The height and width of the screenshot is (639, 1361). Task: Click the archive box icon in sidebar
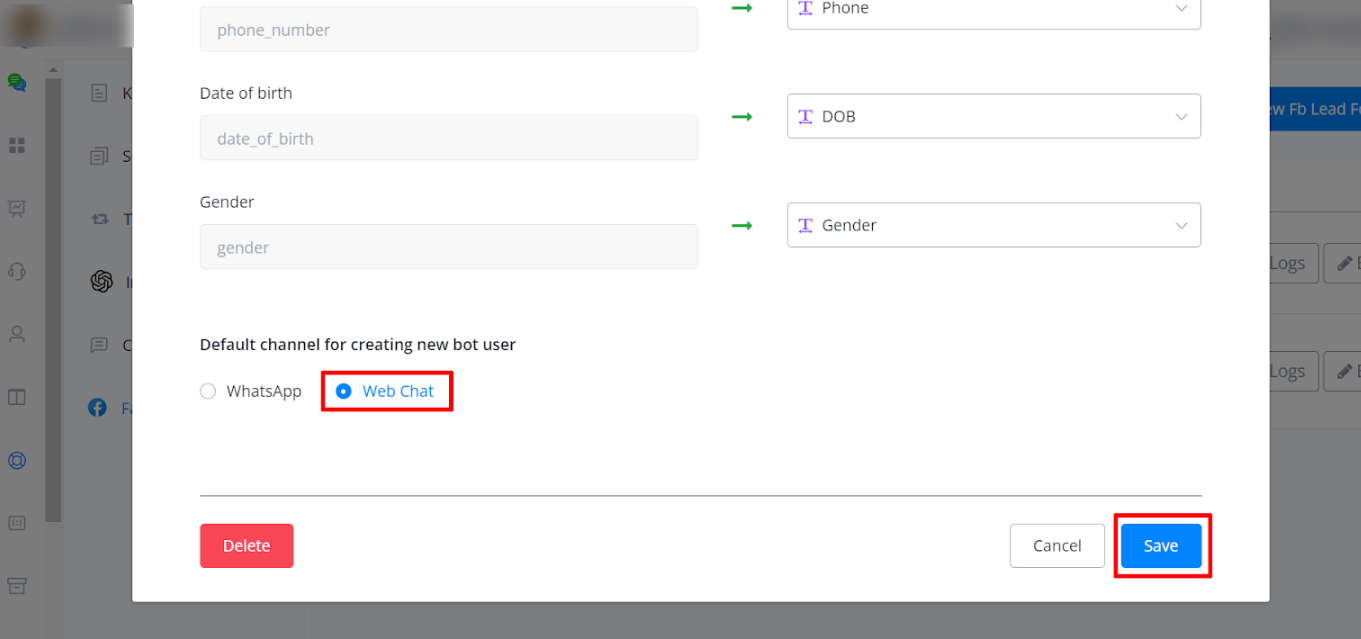tap(17, 585)
